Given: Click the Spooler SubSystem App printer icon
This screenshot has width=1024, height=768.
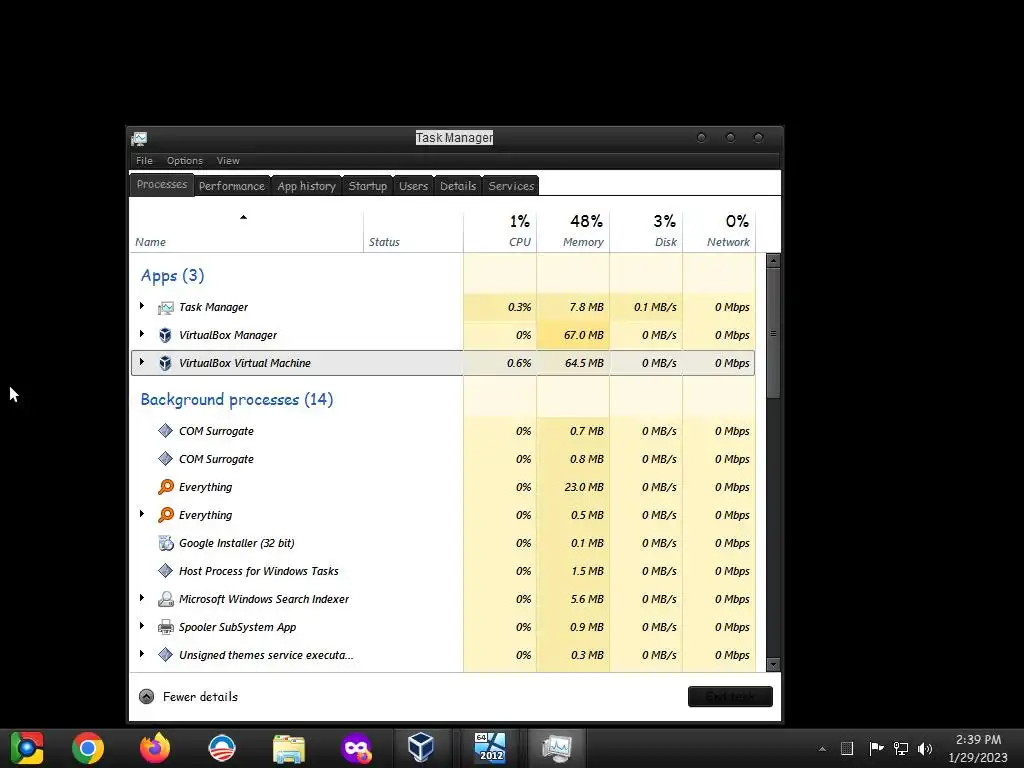Looking at the screenshot, I should click(166, 627).
